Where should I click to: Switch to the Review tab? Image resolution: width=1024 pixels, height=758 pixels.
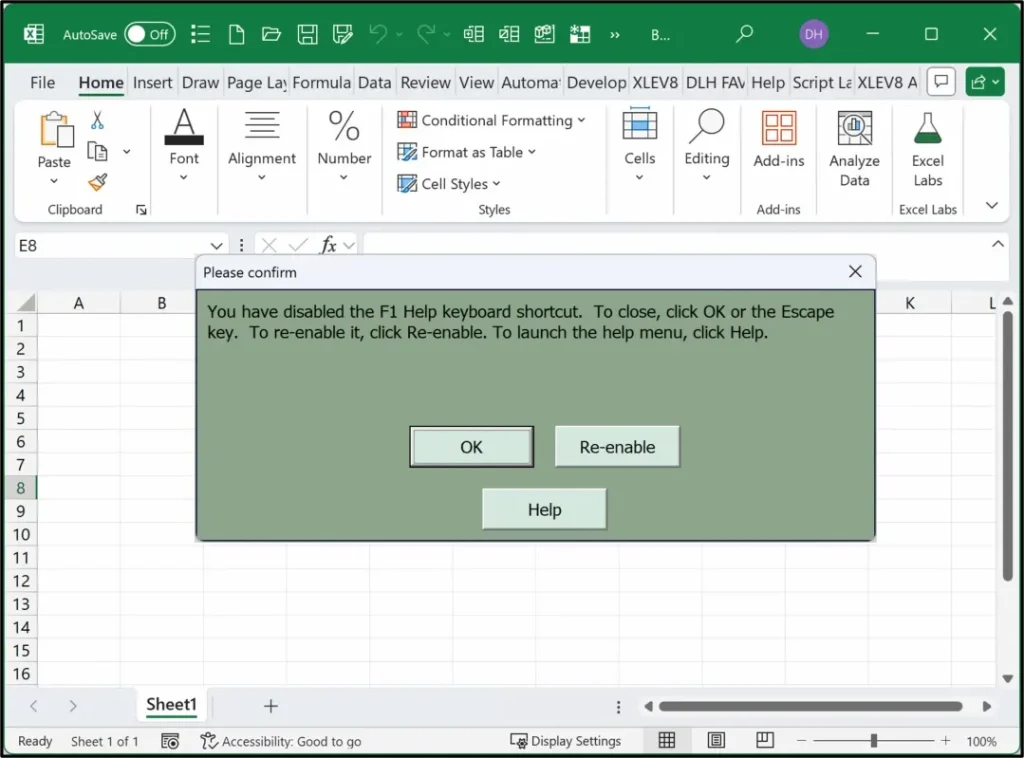pyautogui.click(x=425, y=82)
